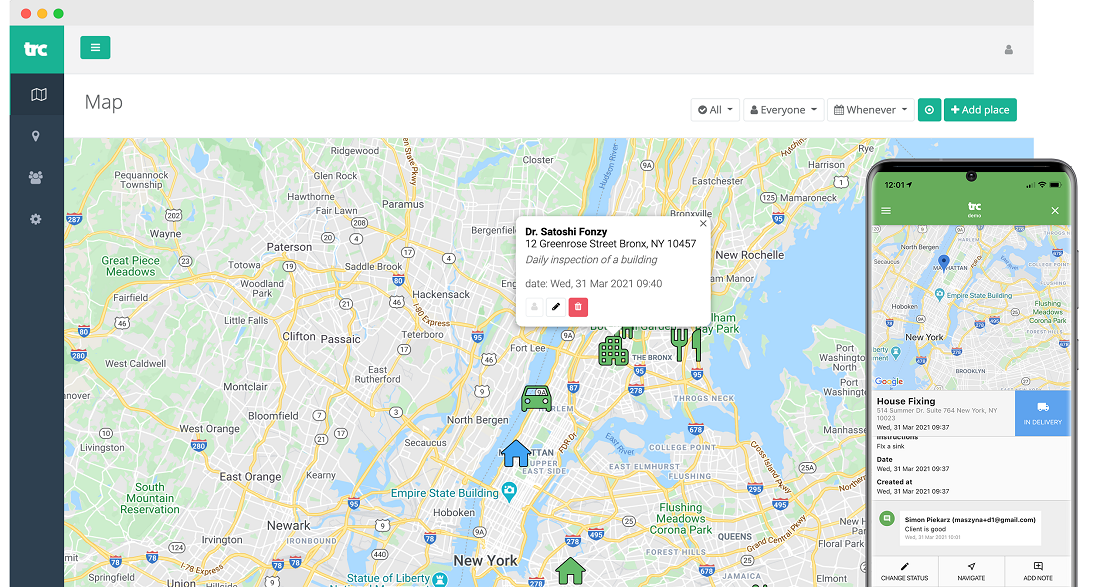Viewport: 1100px width, 587px height.
Task: Click the pencil edit icon in popup
Action: 556,306
